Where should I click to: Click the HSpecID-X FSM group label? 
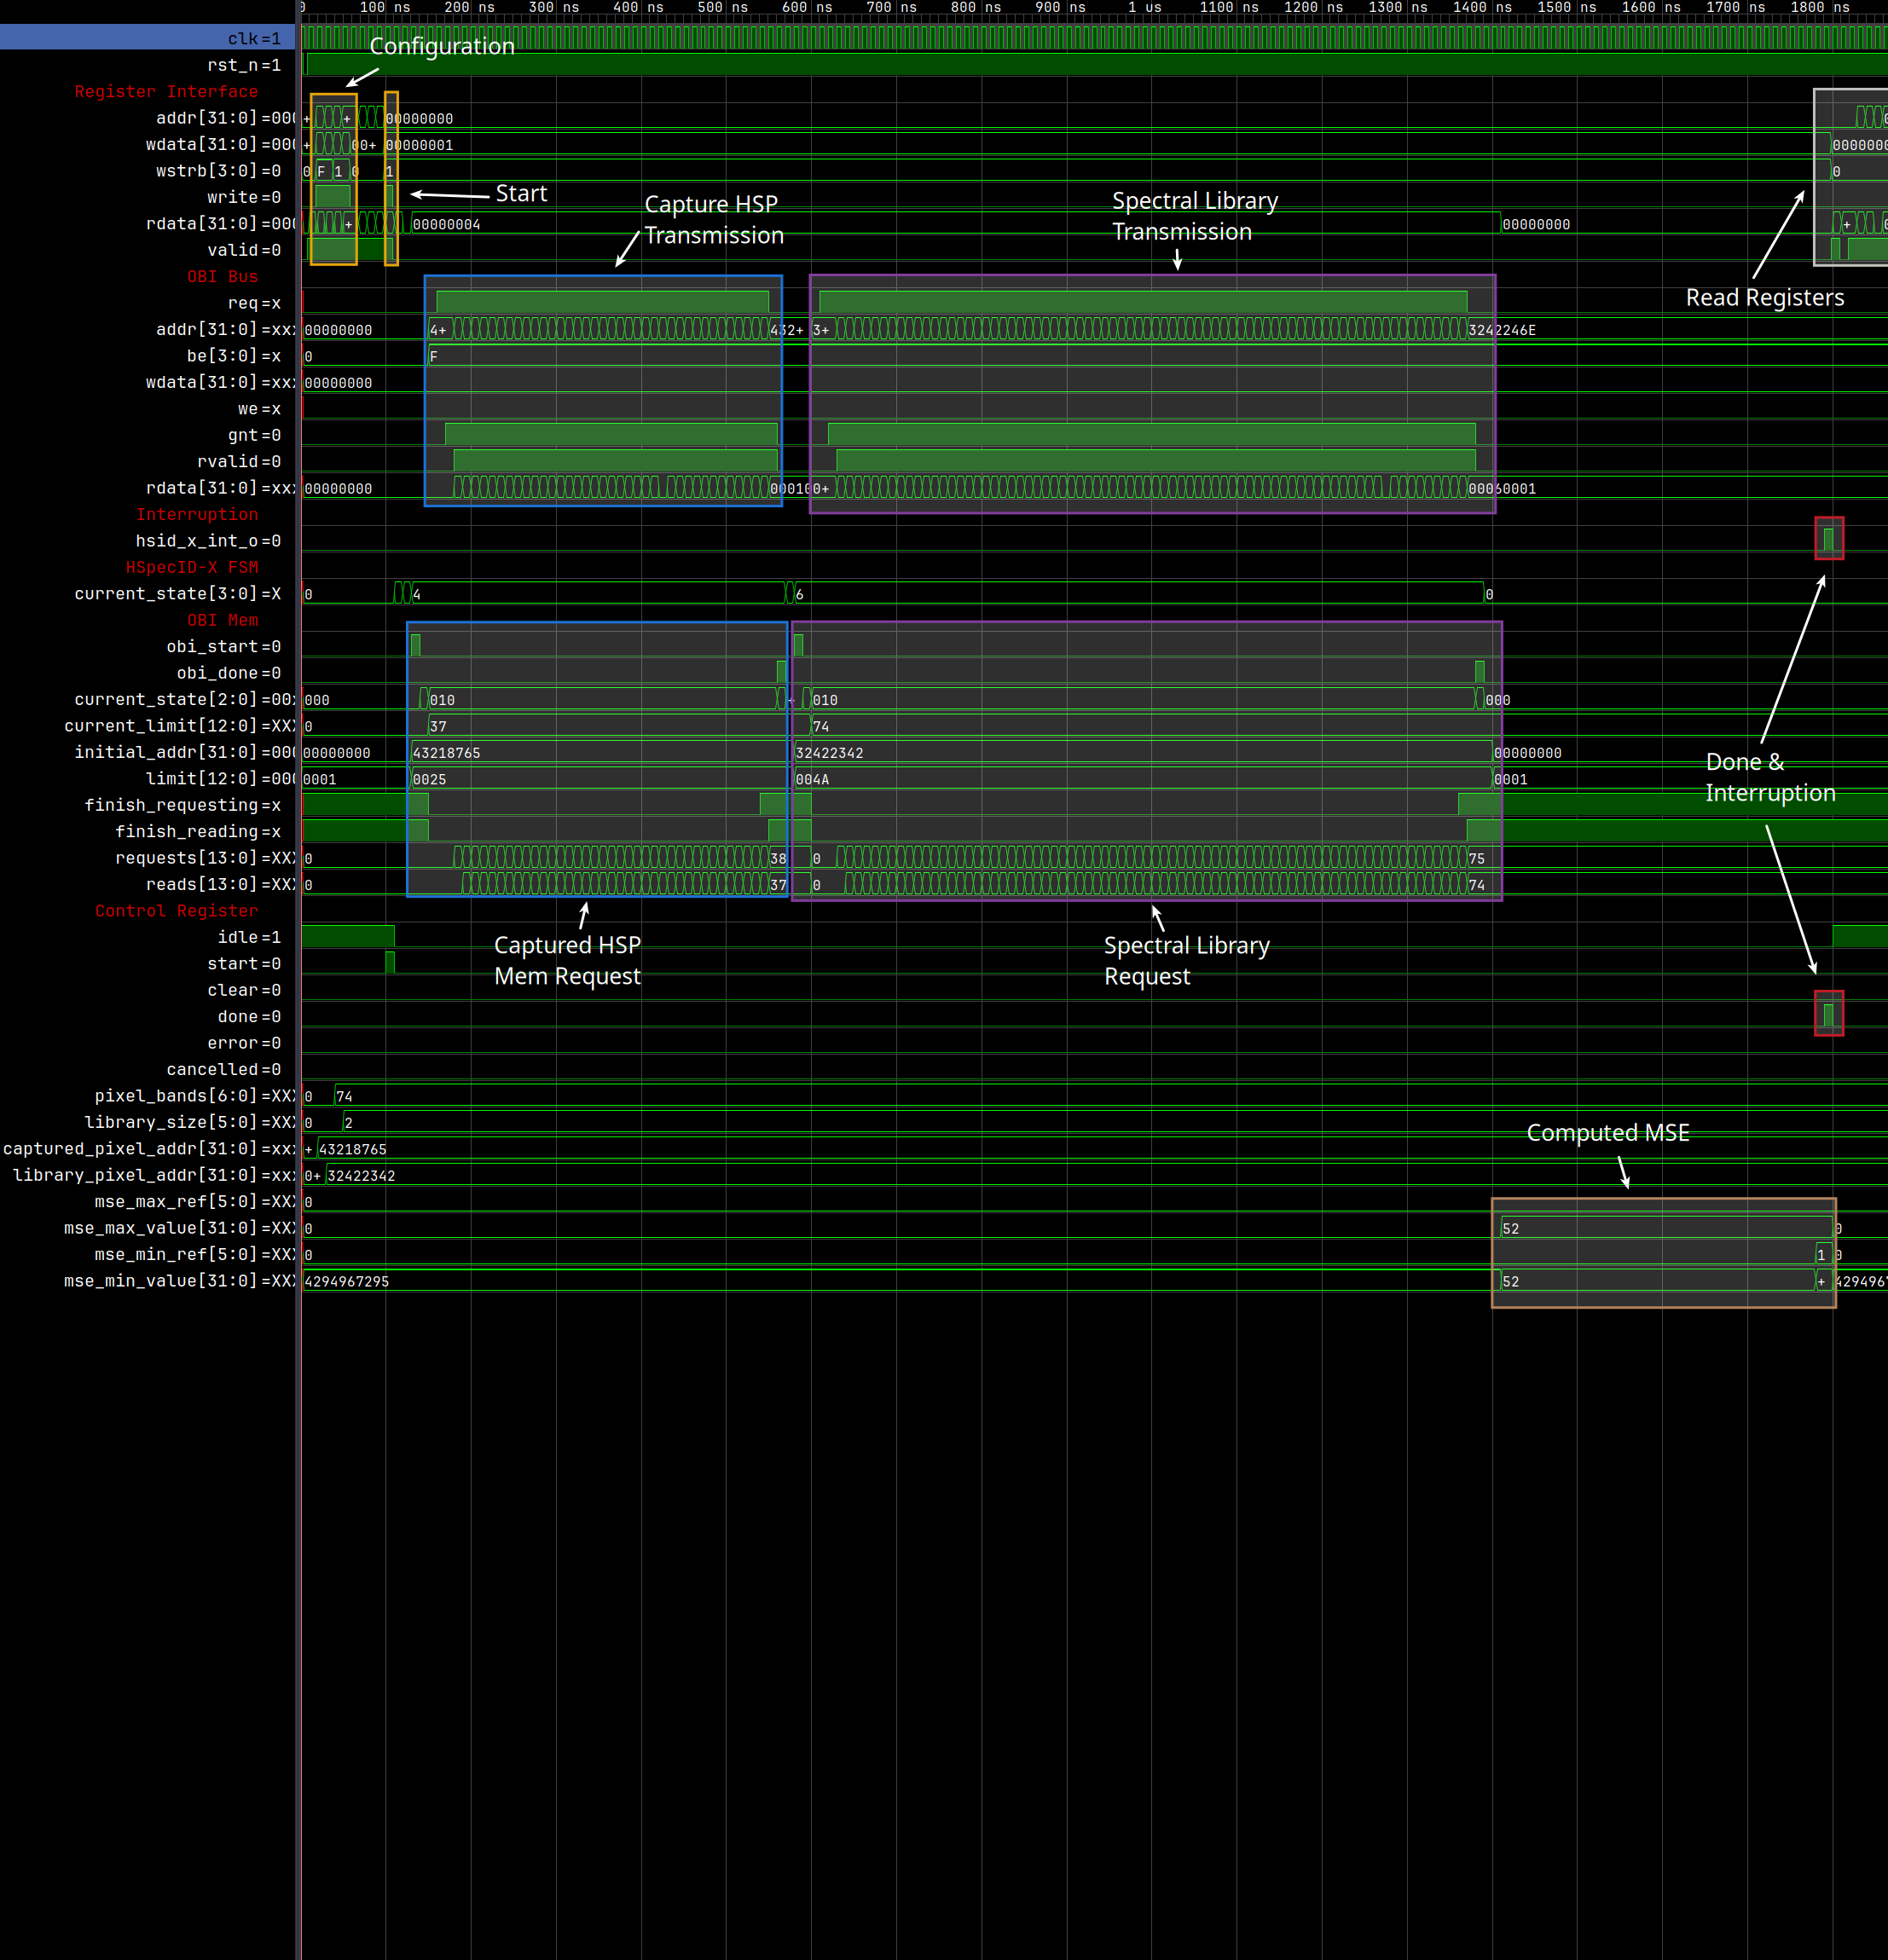(192, 567)
